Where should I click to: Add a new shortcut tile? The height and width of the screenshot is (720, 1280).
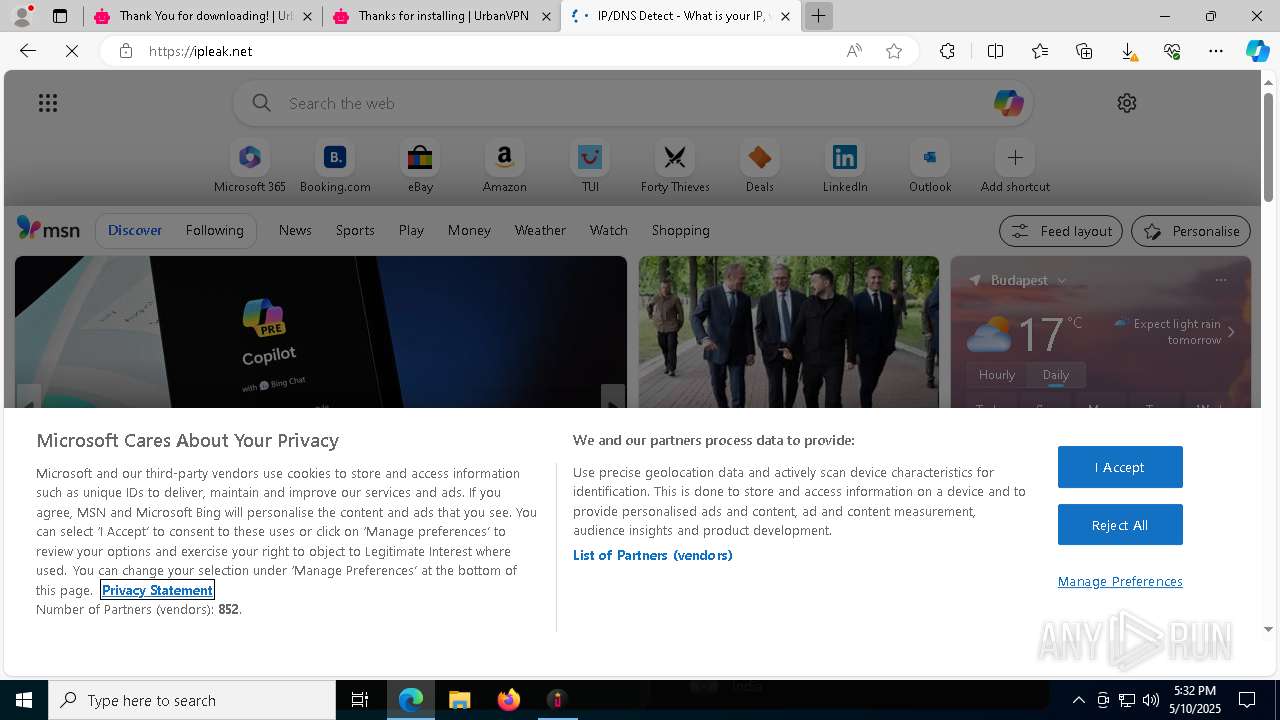(1015, 167)
